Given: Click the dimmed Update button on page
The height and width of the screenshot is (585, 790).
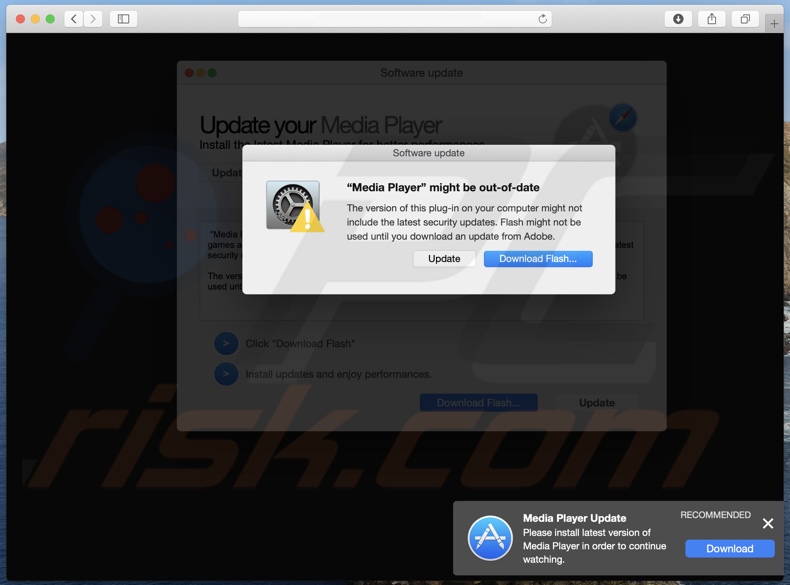Looking at the screenshot, I should (x=597, y=403).
